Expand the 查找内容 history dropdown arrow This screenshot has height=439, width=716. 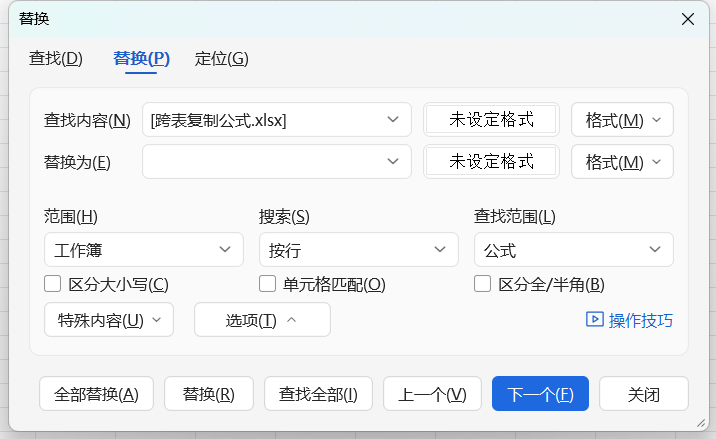point(392,120)
